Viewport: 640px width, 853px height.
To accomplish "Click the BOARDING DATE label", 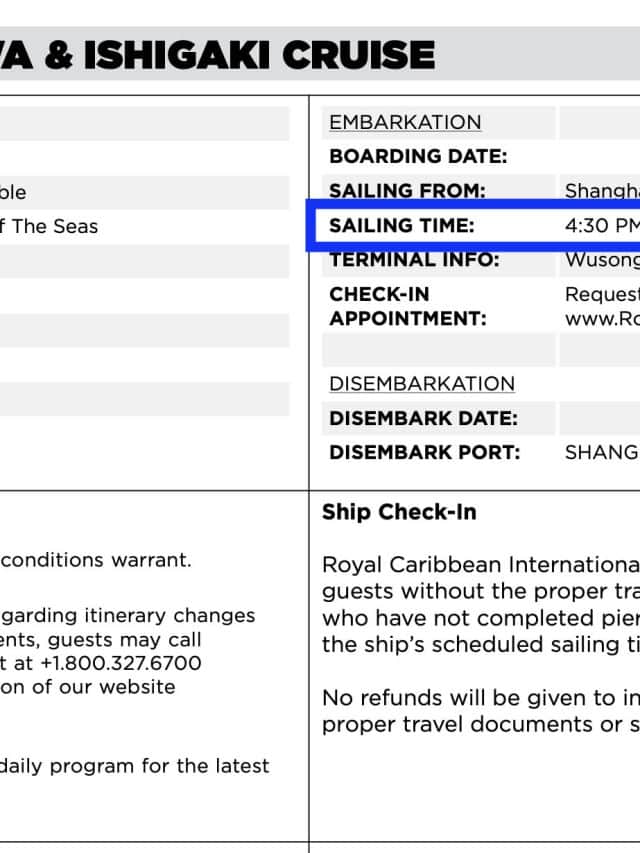I will (x=418, y=156).
